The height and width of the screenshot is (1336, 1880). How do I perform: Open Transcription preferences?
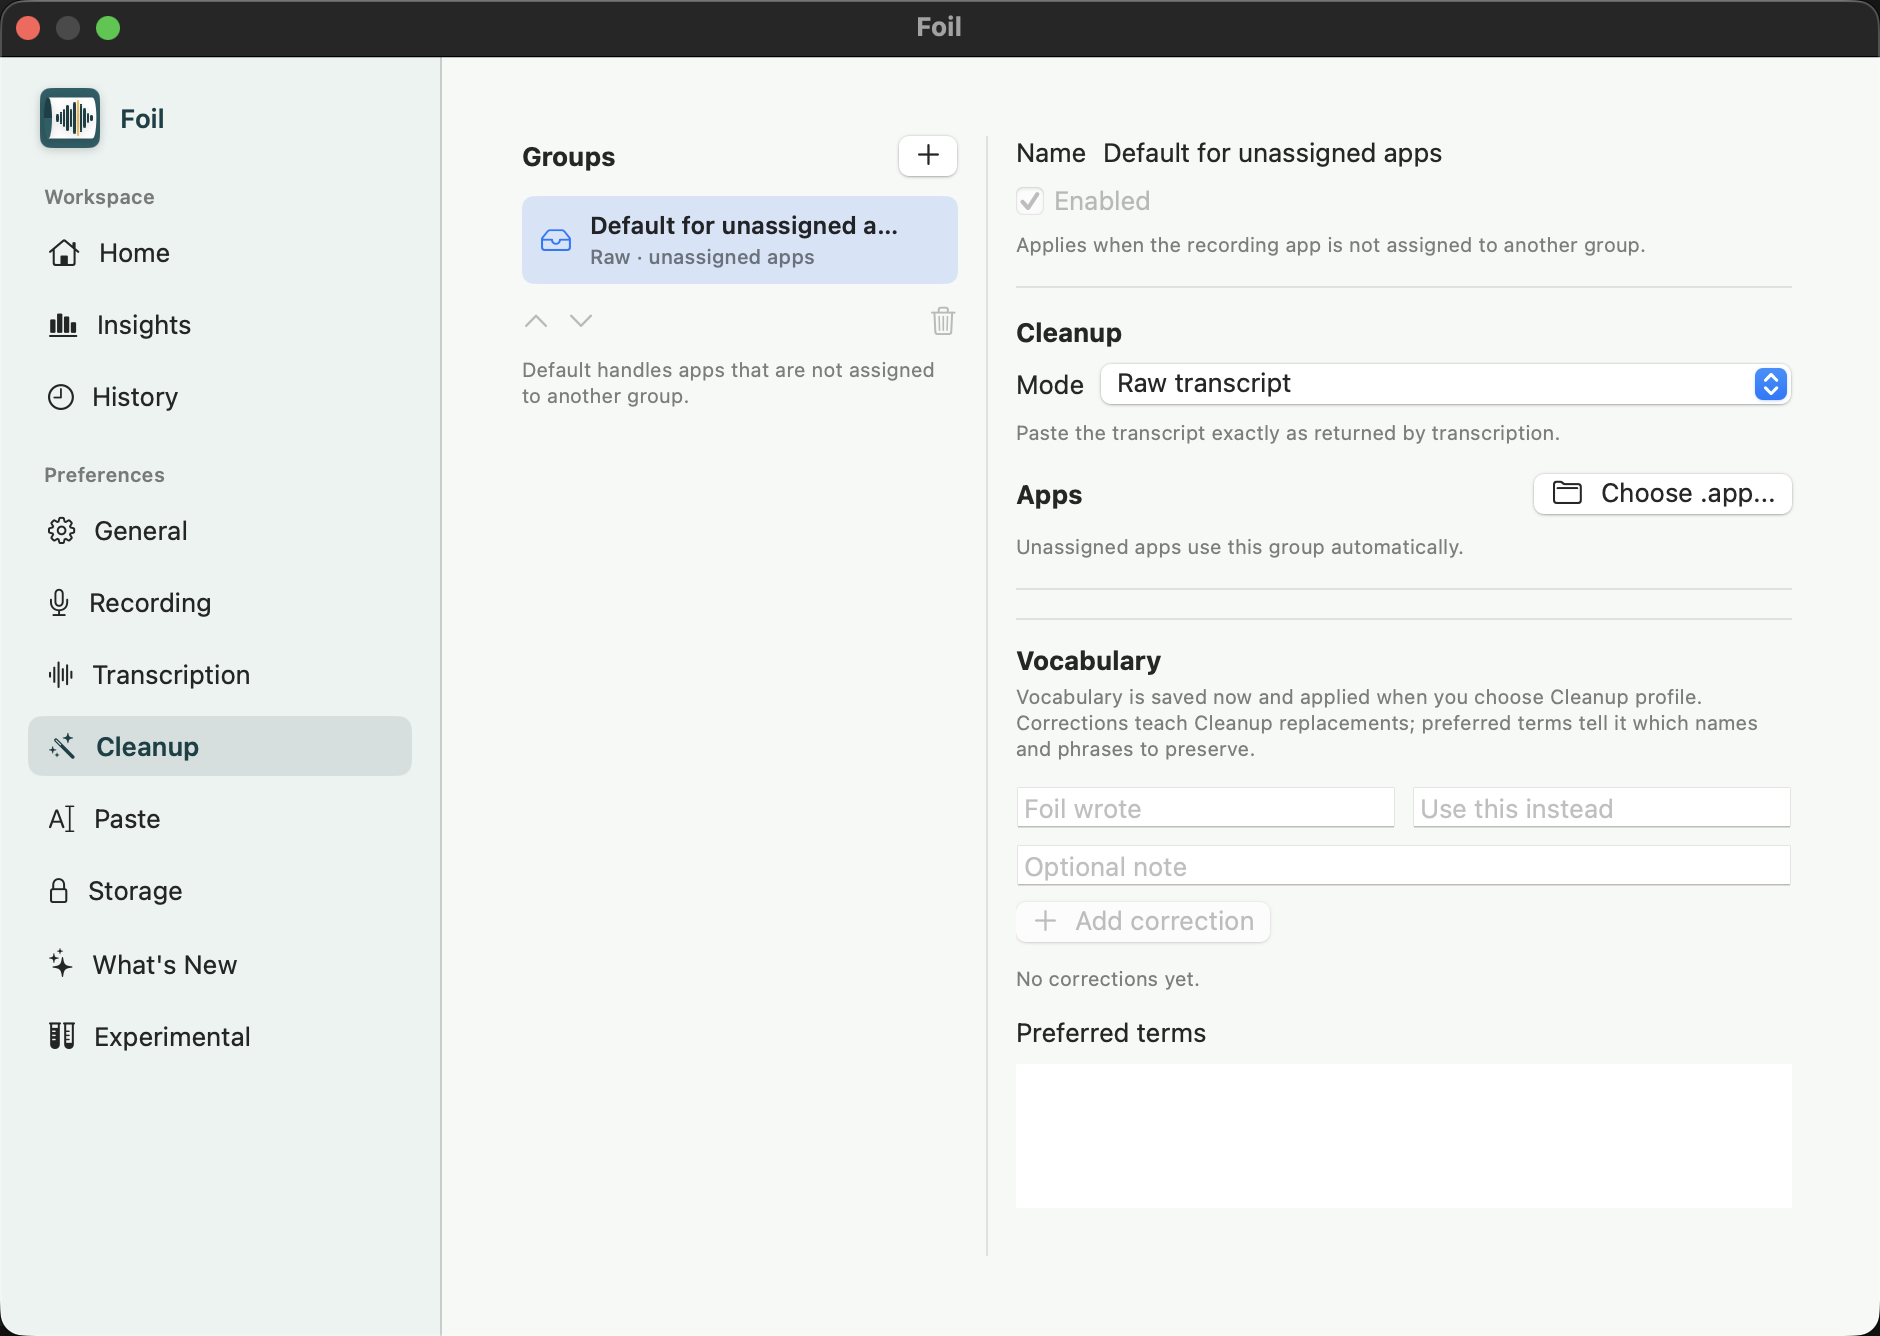click(220, 675)
